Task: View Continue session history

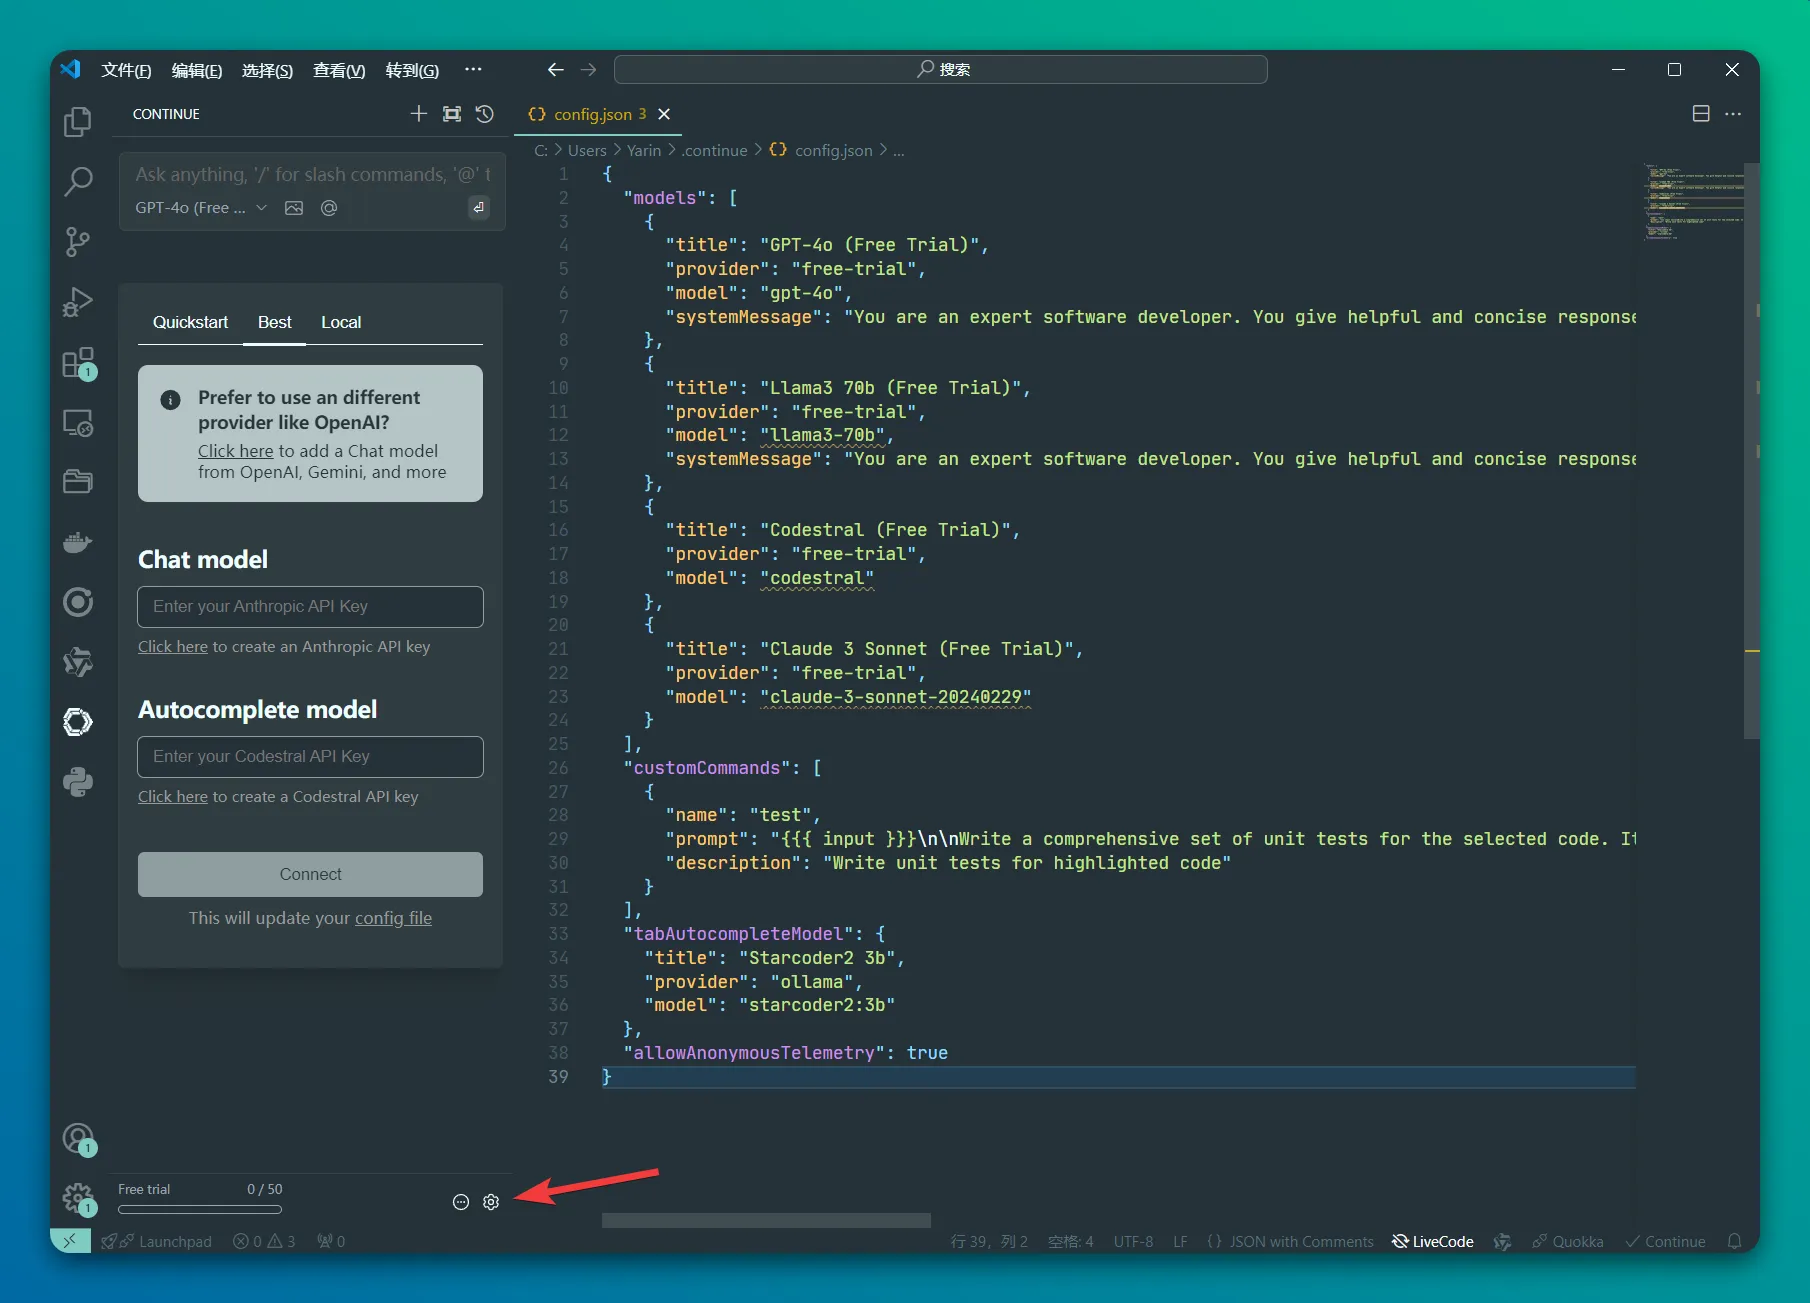Action: (x=485, y=114)
